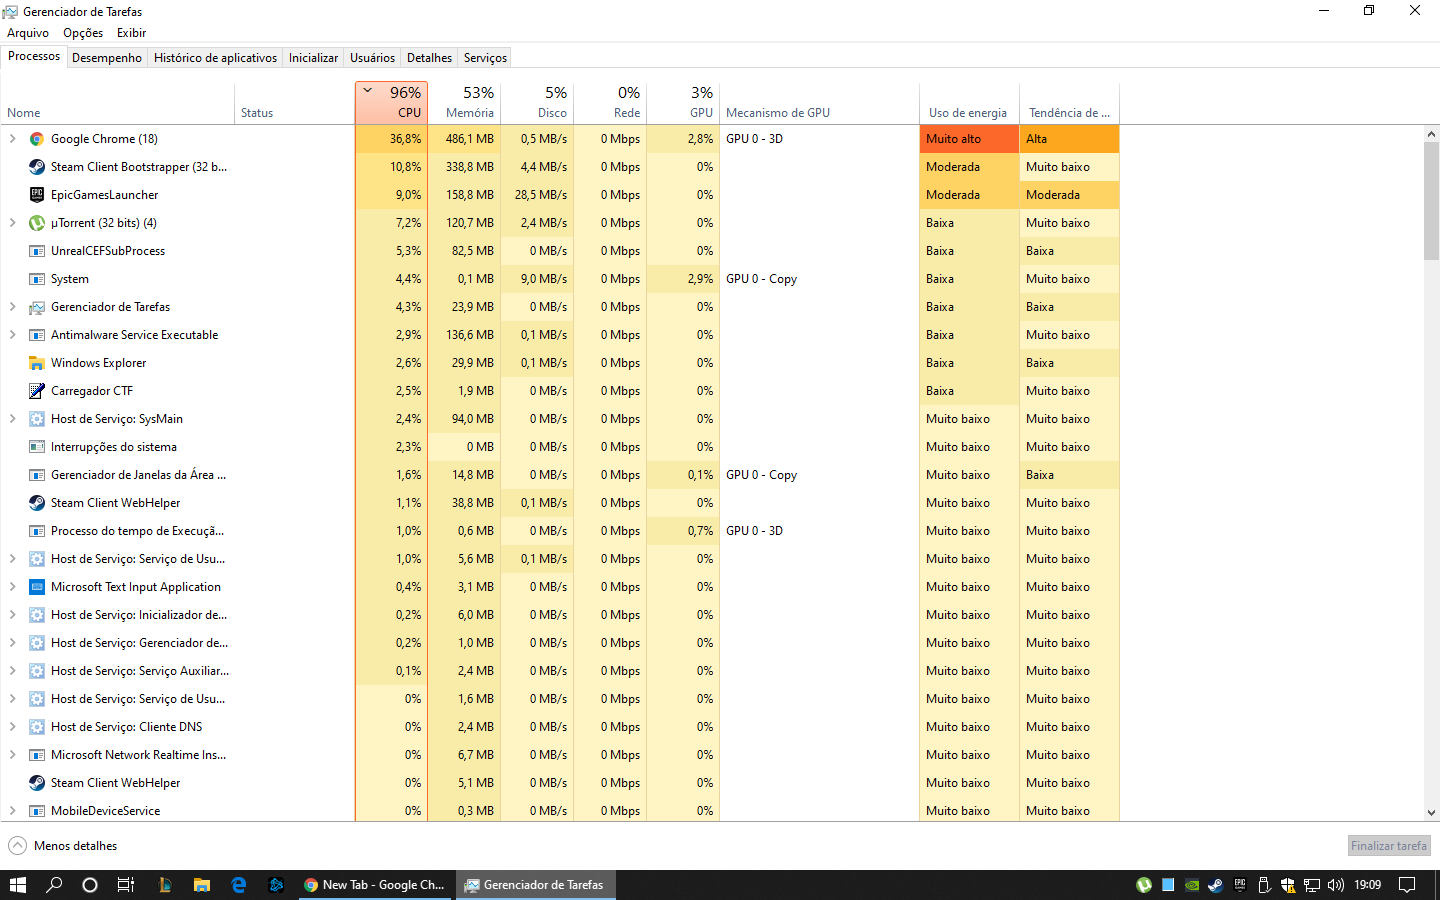This screenshot has height=900, width=1440.
Task: Click the MobileDeviceService process icon
Action: coord(37,811)
